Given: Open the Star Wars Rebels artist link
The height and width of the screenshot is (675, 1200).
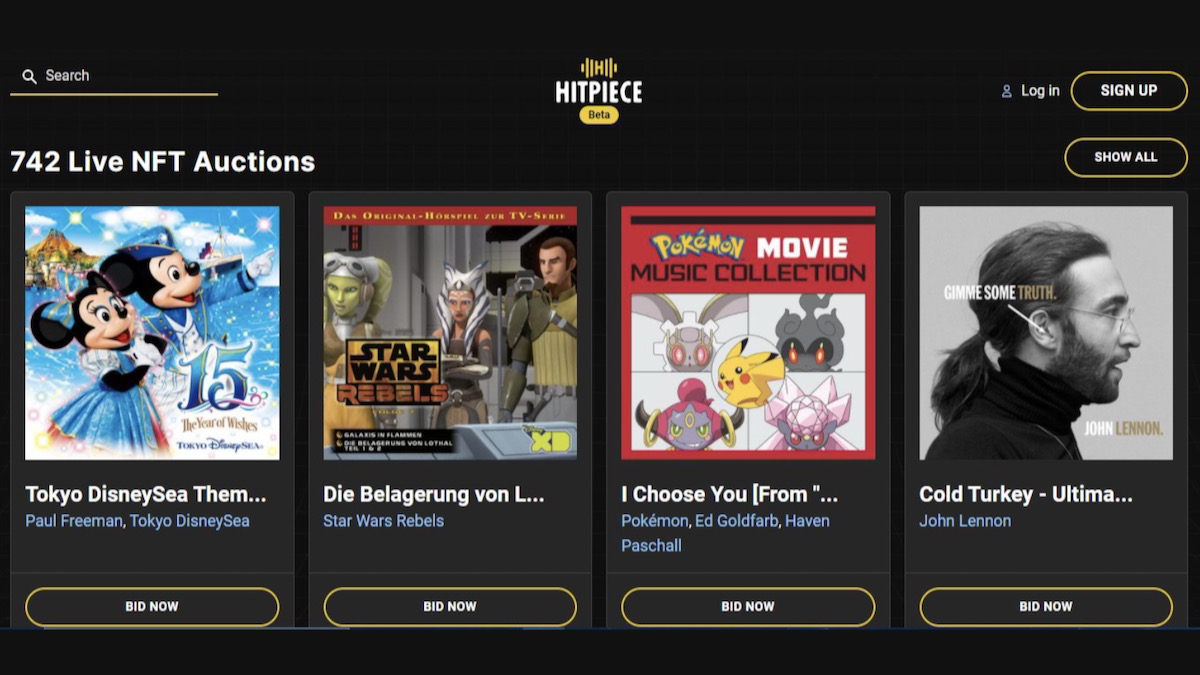Looking at the screenshot, I should pyautogui.click(x=383, y=521).
